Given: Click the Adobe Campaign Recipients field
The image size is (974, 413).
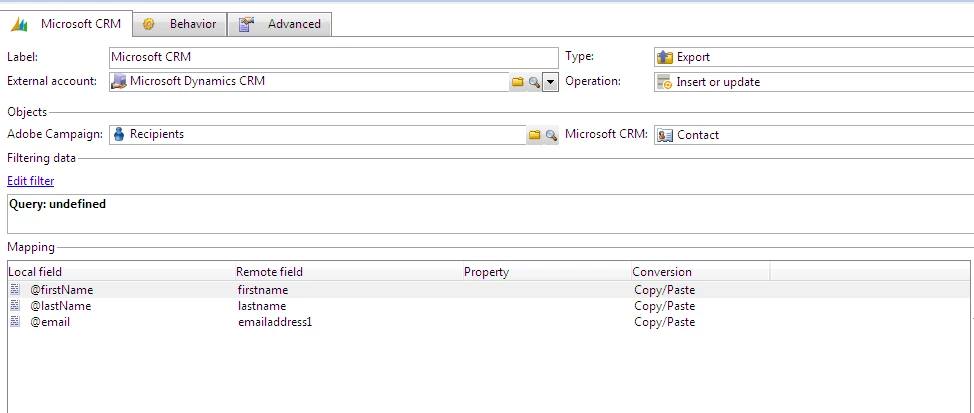Looking at the screenshot, I should click(x=317, y=135).
